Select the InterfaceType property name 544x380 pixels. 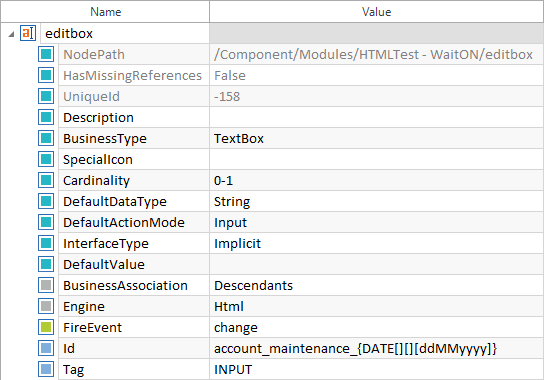pos(106,244)
